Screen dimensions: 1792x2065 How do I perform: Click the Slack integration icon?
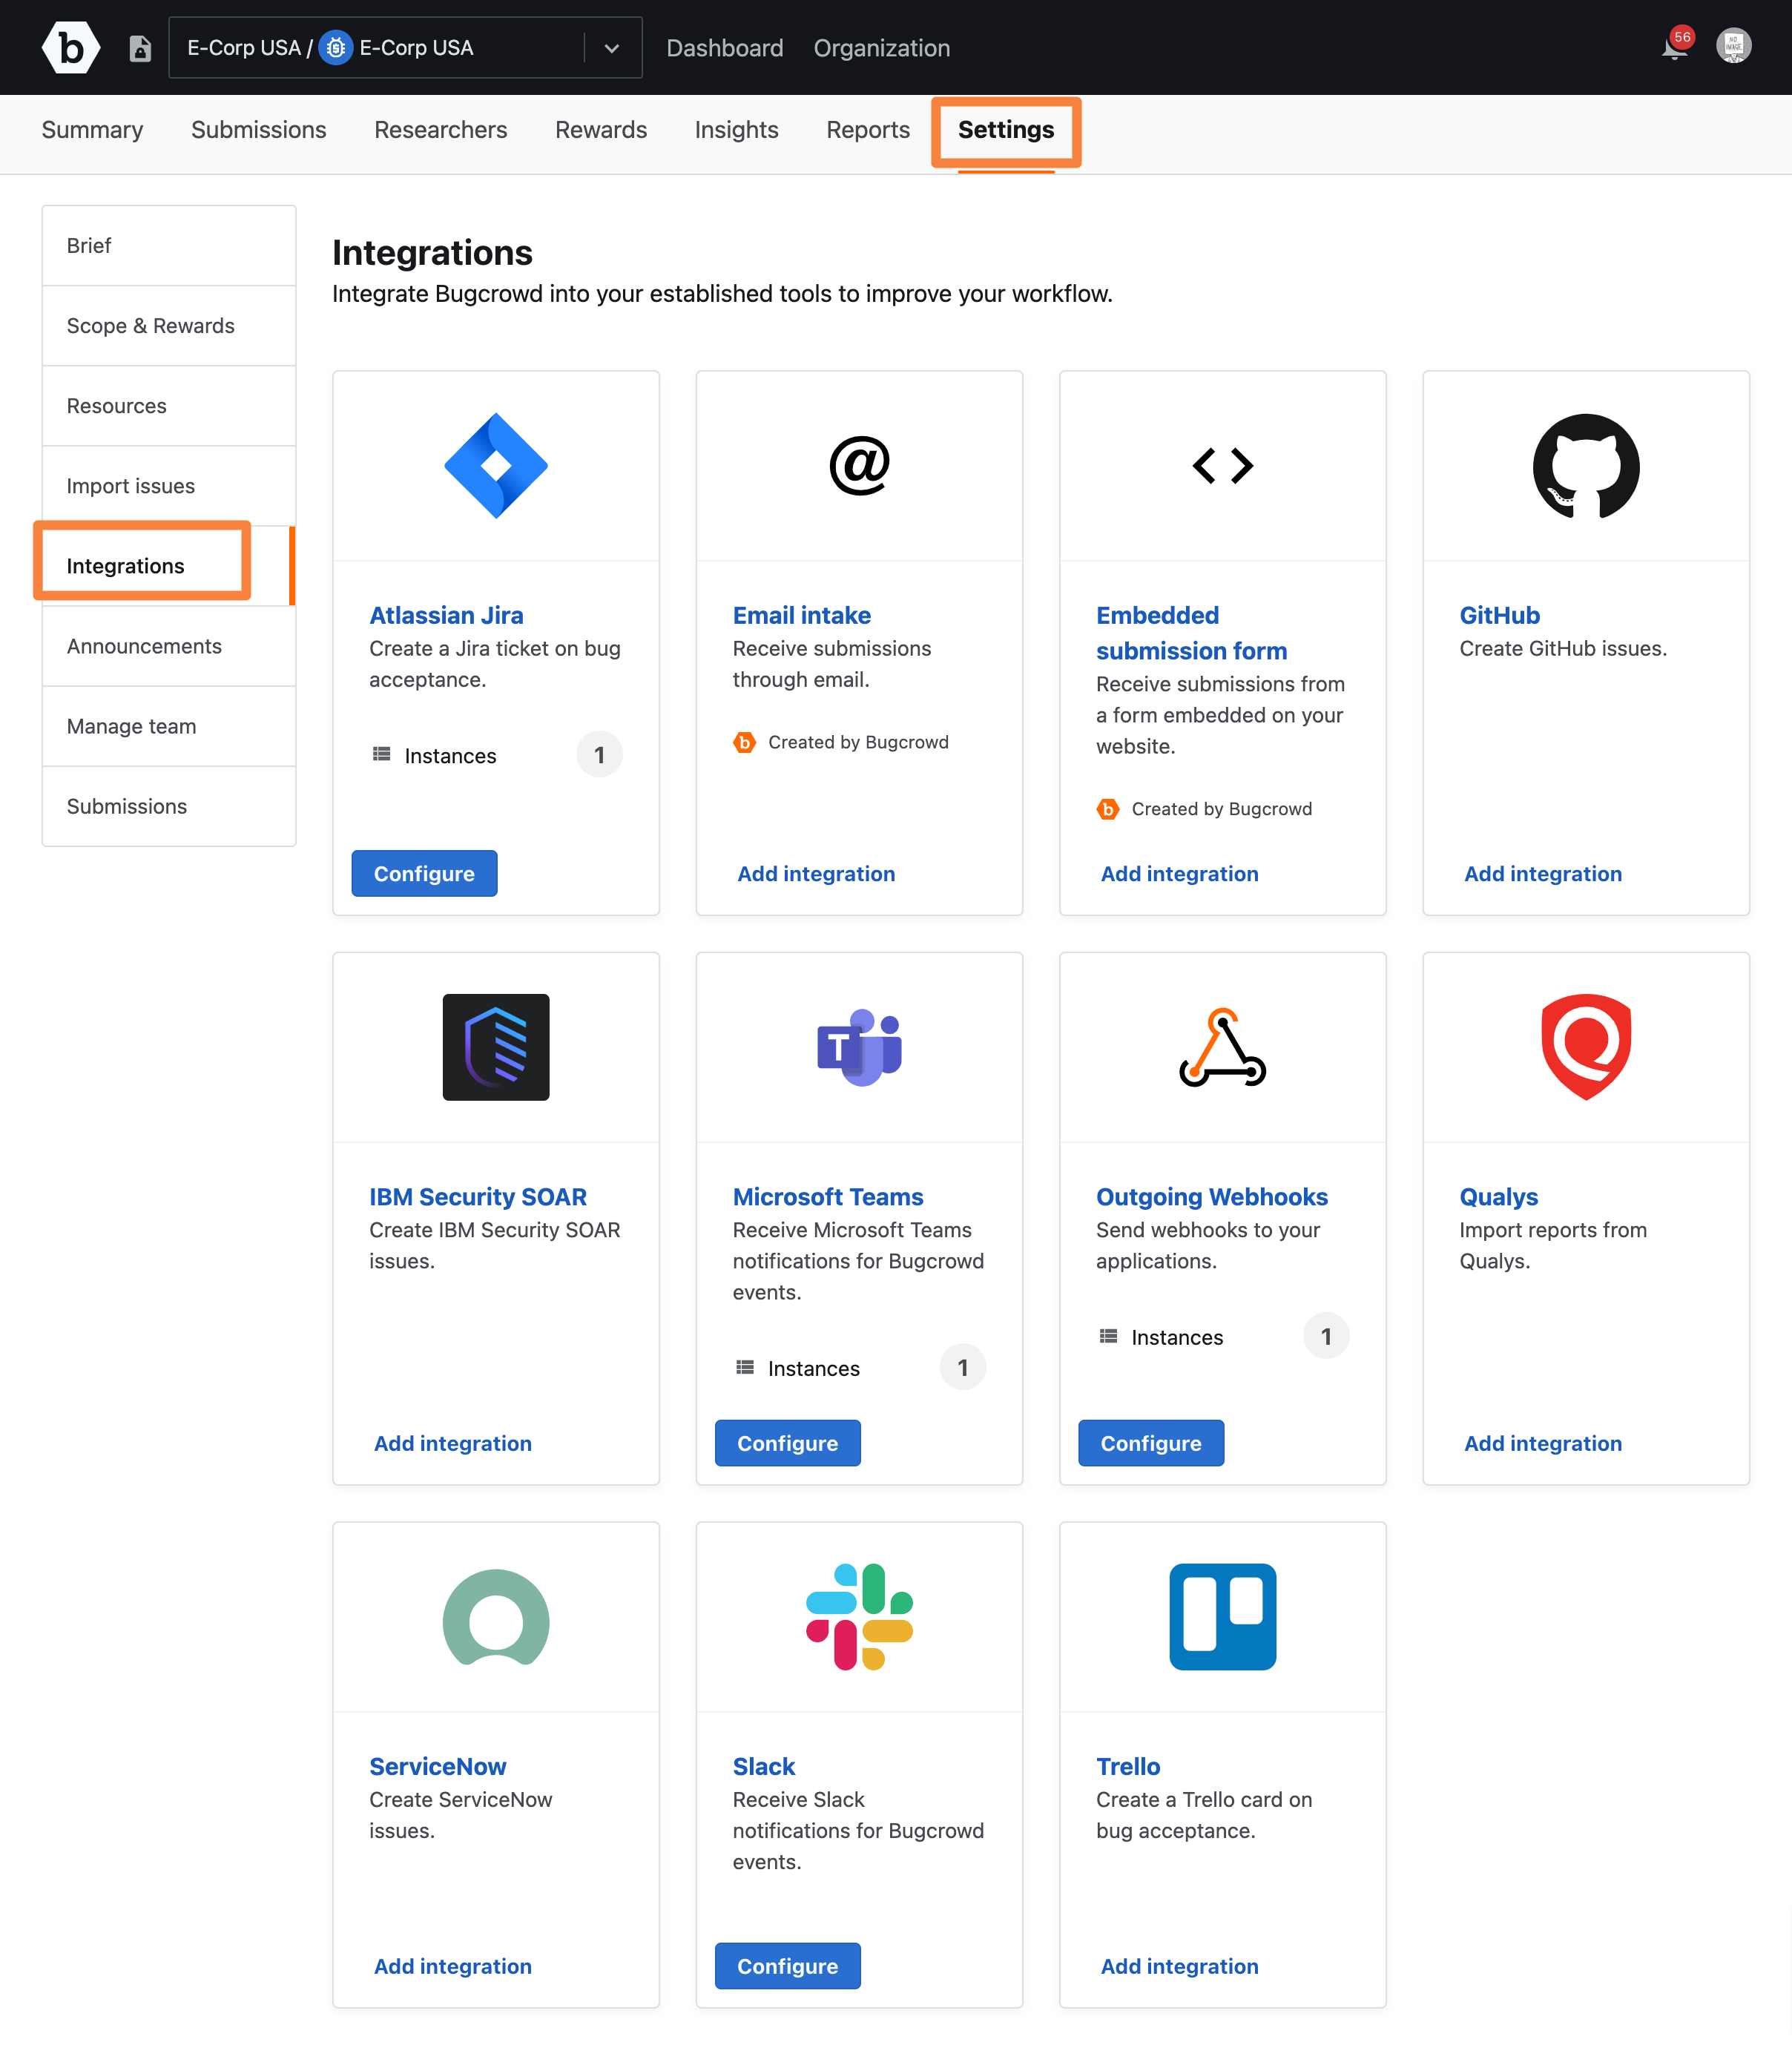860,1617
